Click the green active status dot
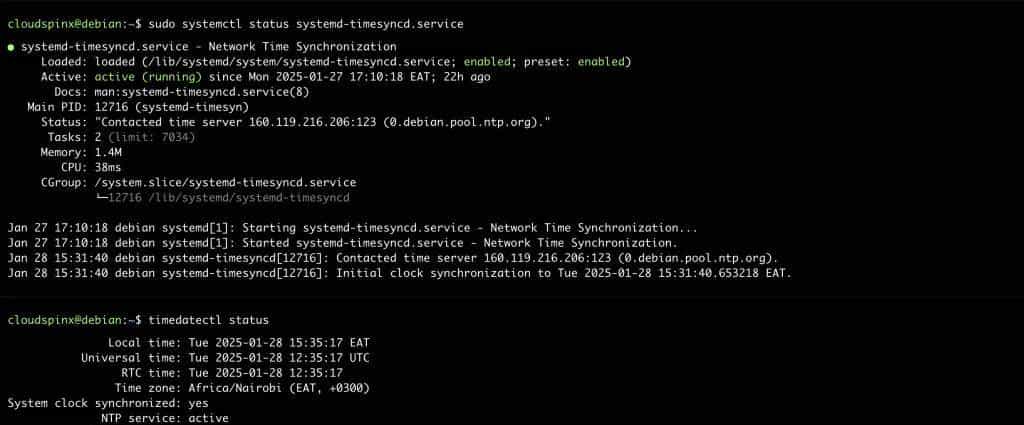1024x425 pixels. (x=11, y=47)
